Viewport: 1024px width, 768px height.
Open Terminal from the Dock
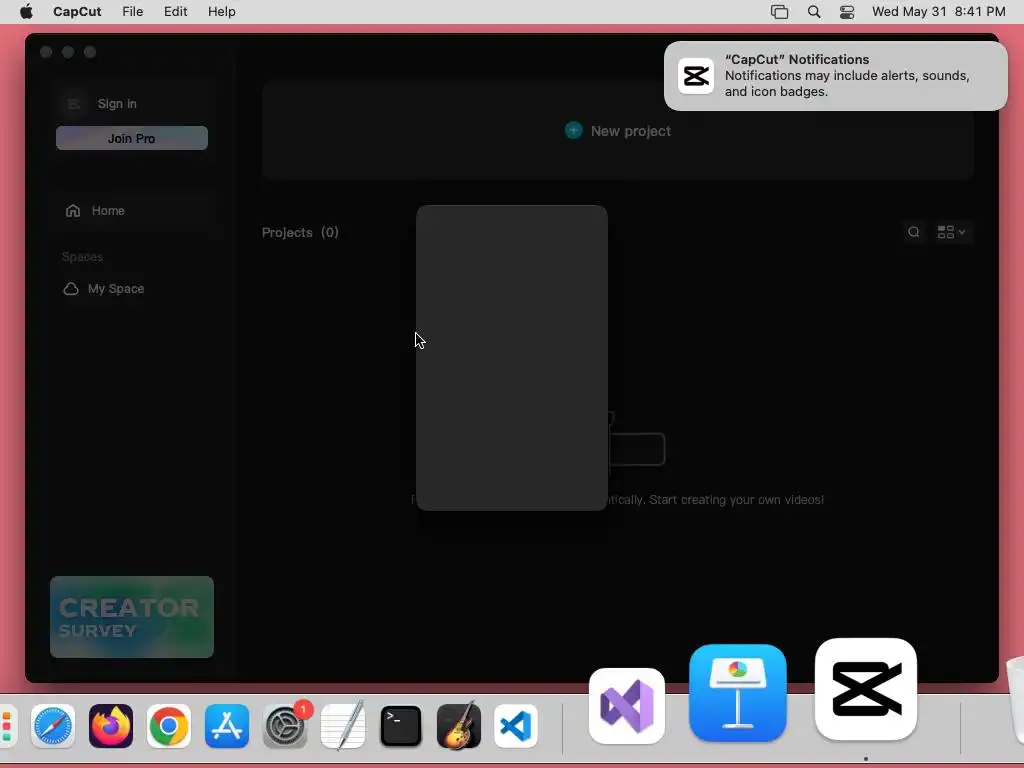coord(400,726)
